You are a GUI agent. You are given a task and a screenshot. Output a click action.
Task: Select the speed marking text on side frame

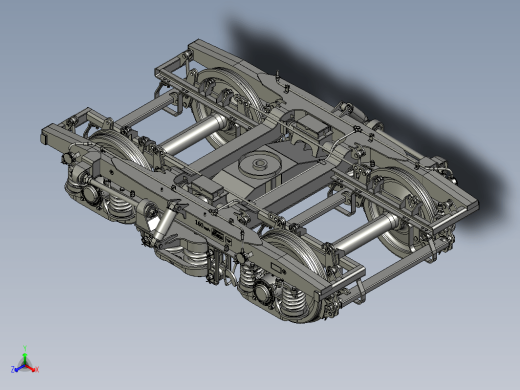(x=202, y=226)
